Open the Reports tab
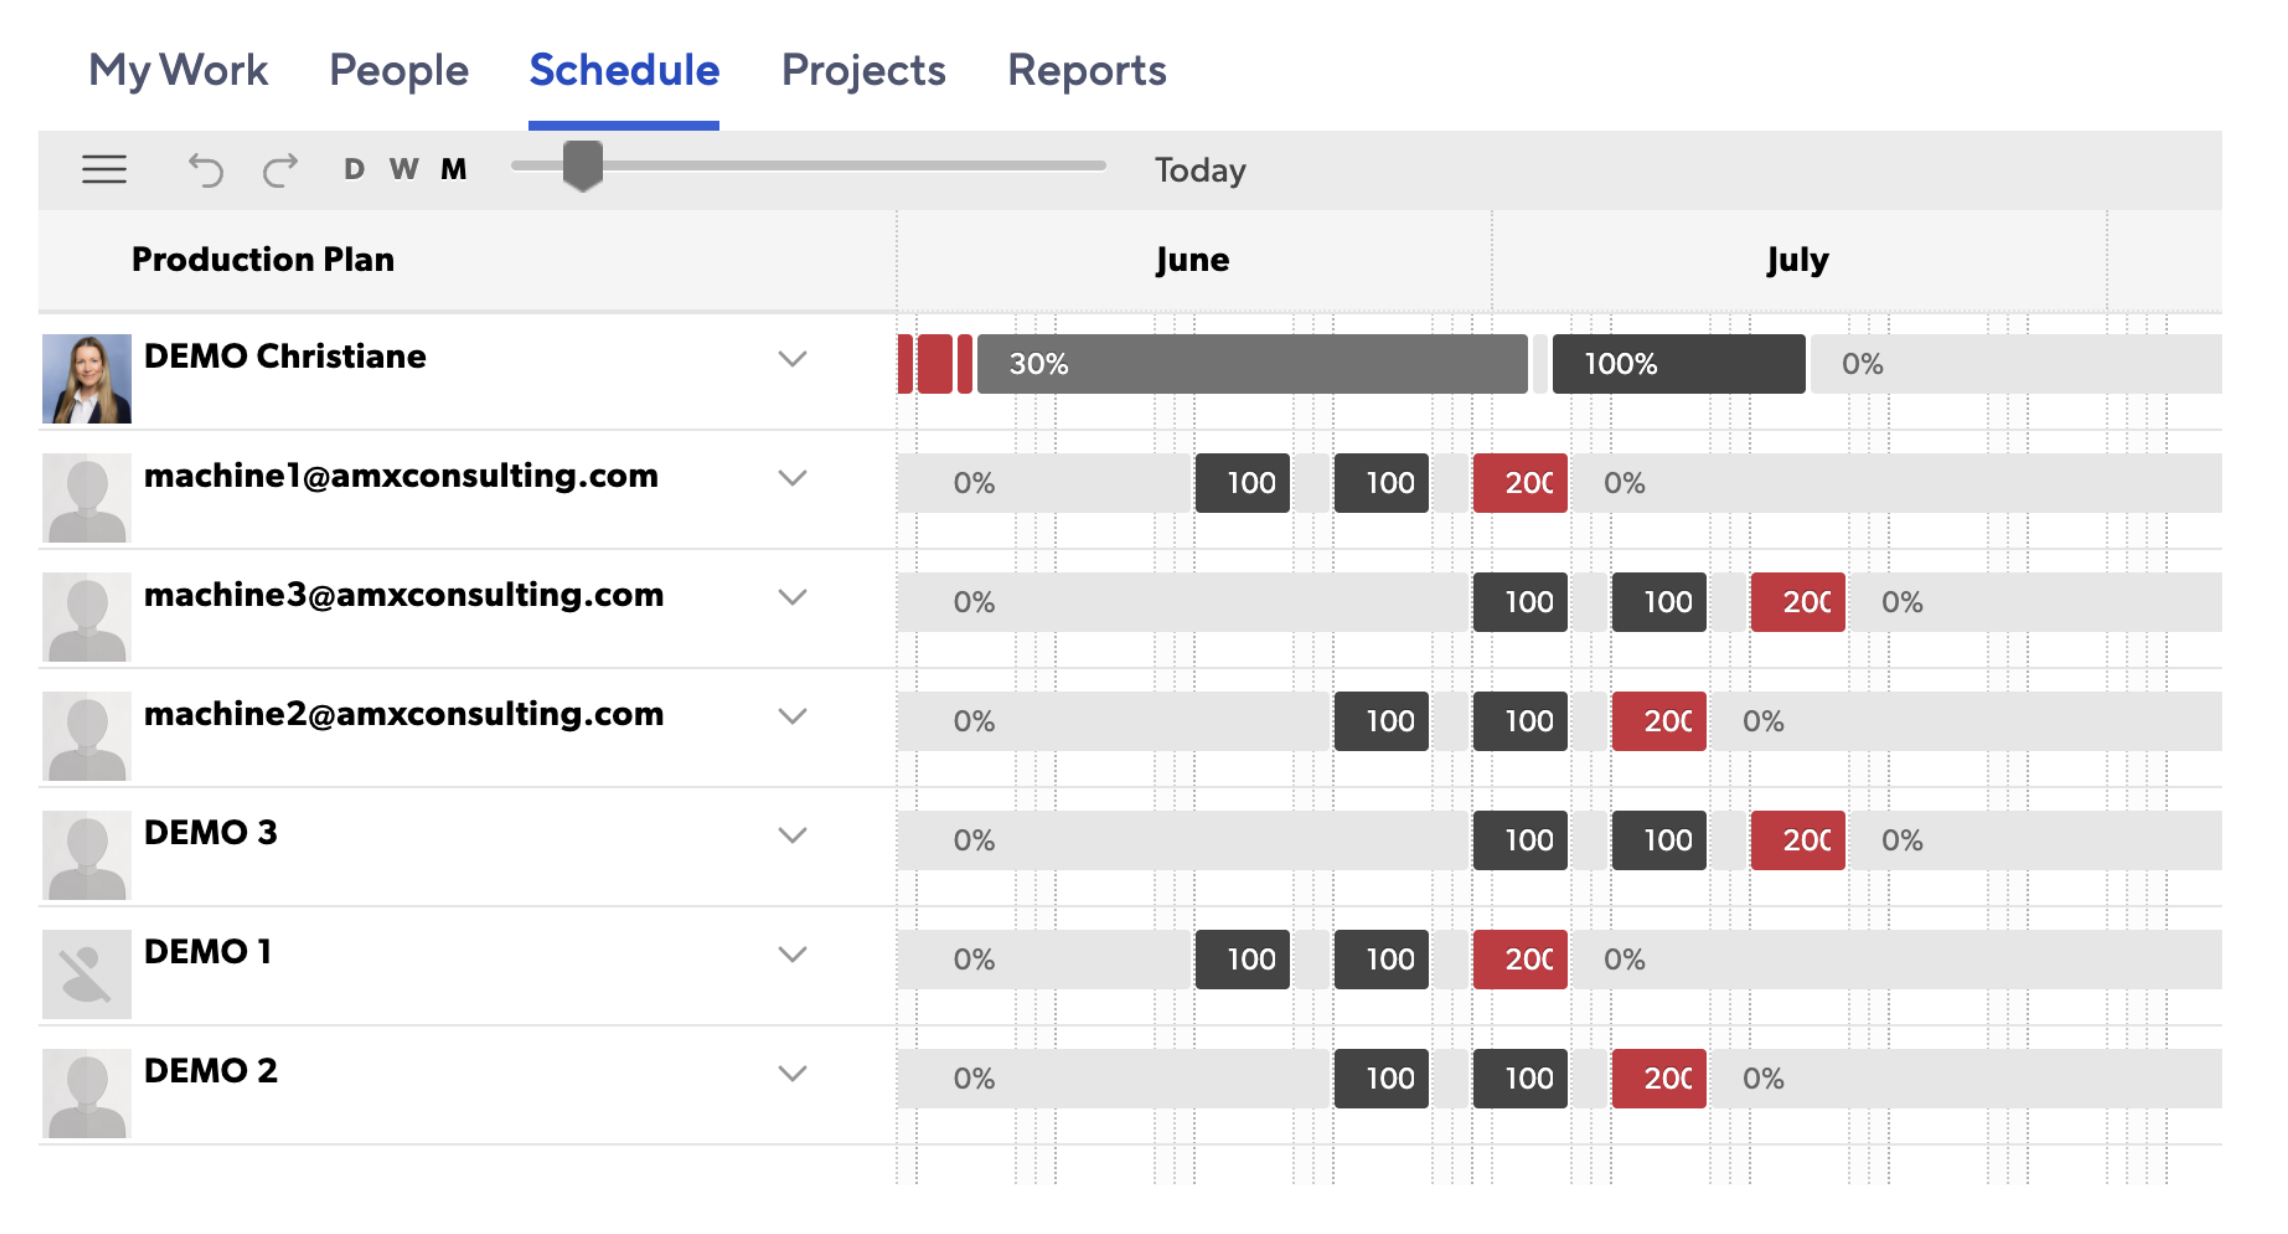The image size is (2288, 1234). click(x=1086, y=70)
